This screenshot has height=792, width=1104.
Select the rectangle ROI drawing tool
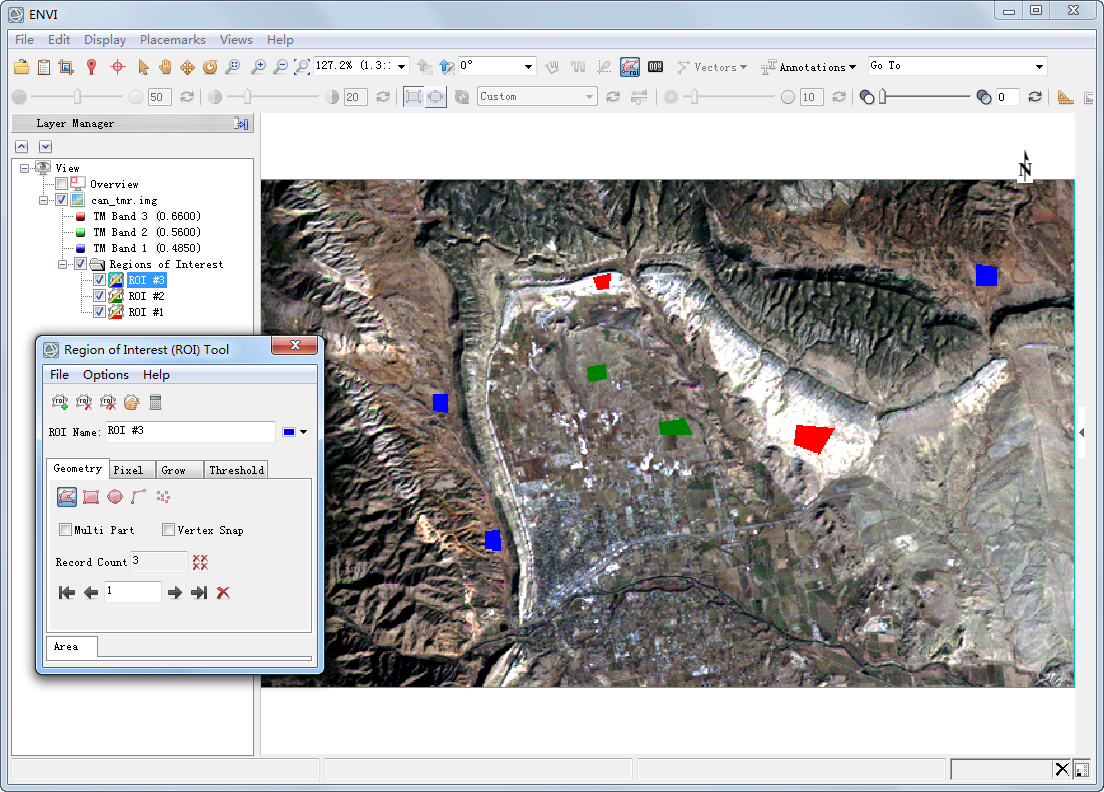pos(91,496)
